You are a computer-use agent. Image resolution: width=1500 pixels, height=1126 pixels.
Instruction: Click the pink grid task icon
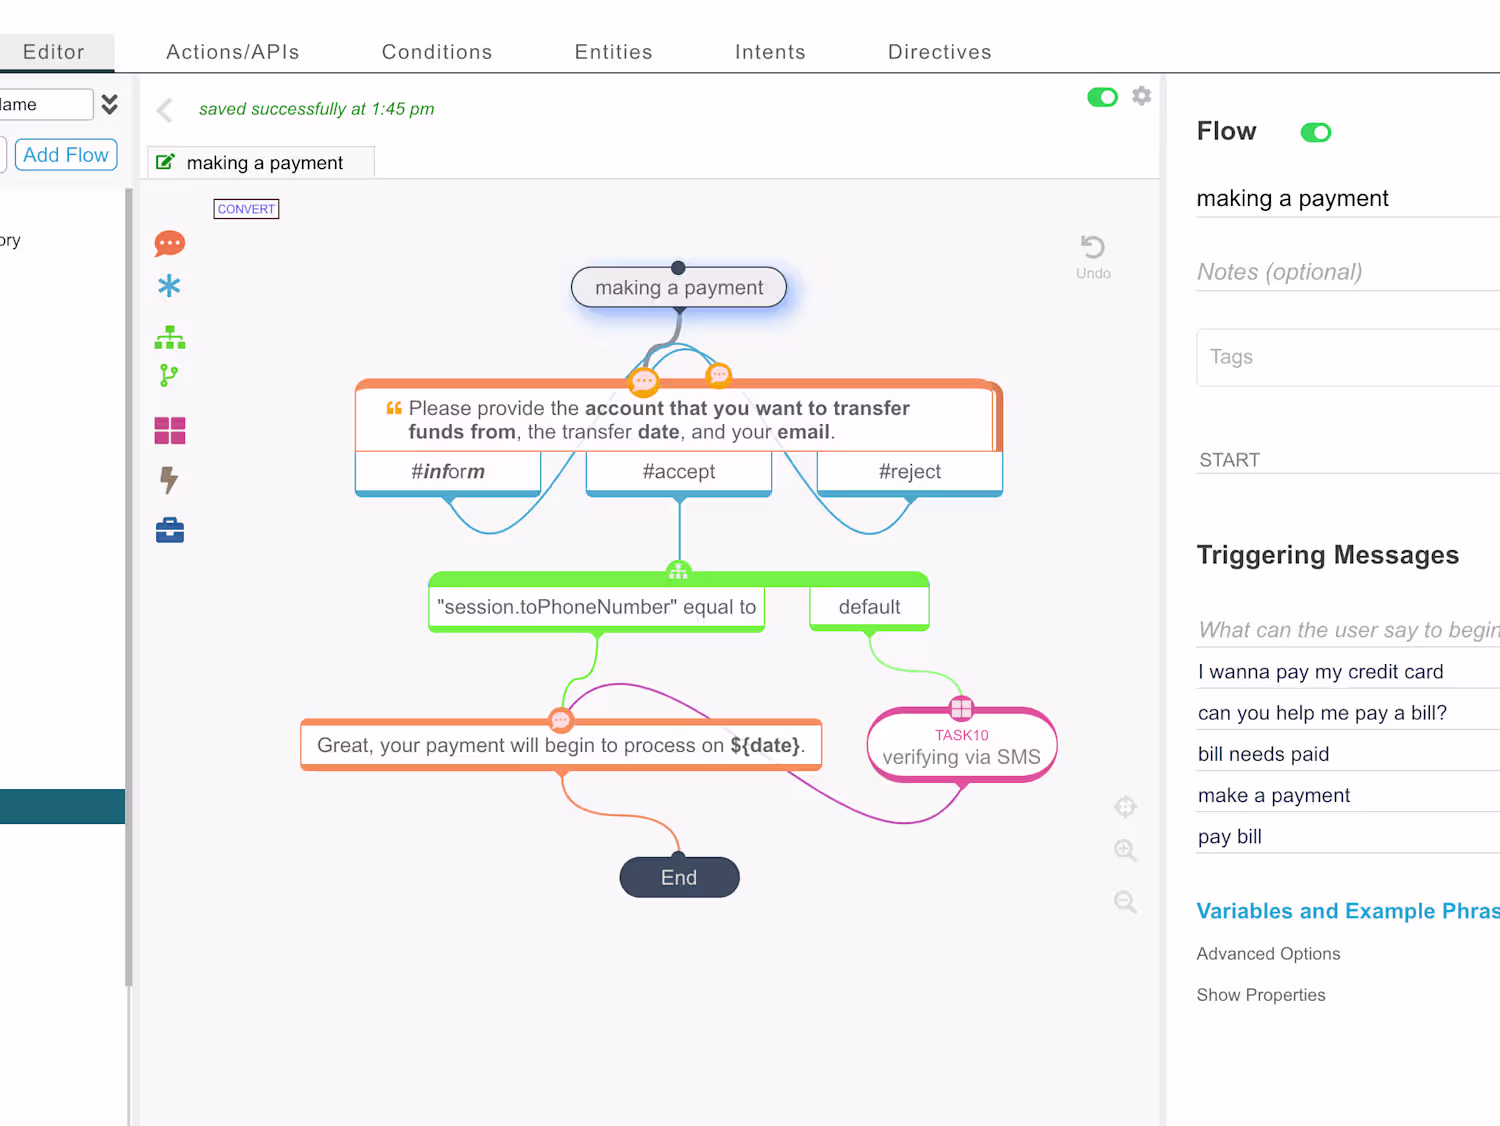click(x=170, y=430)
